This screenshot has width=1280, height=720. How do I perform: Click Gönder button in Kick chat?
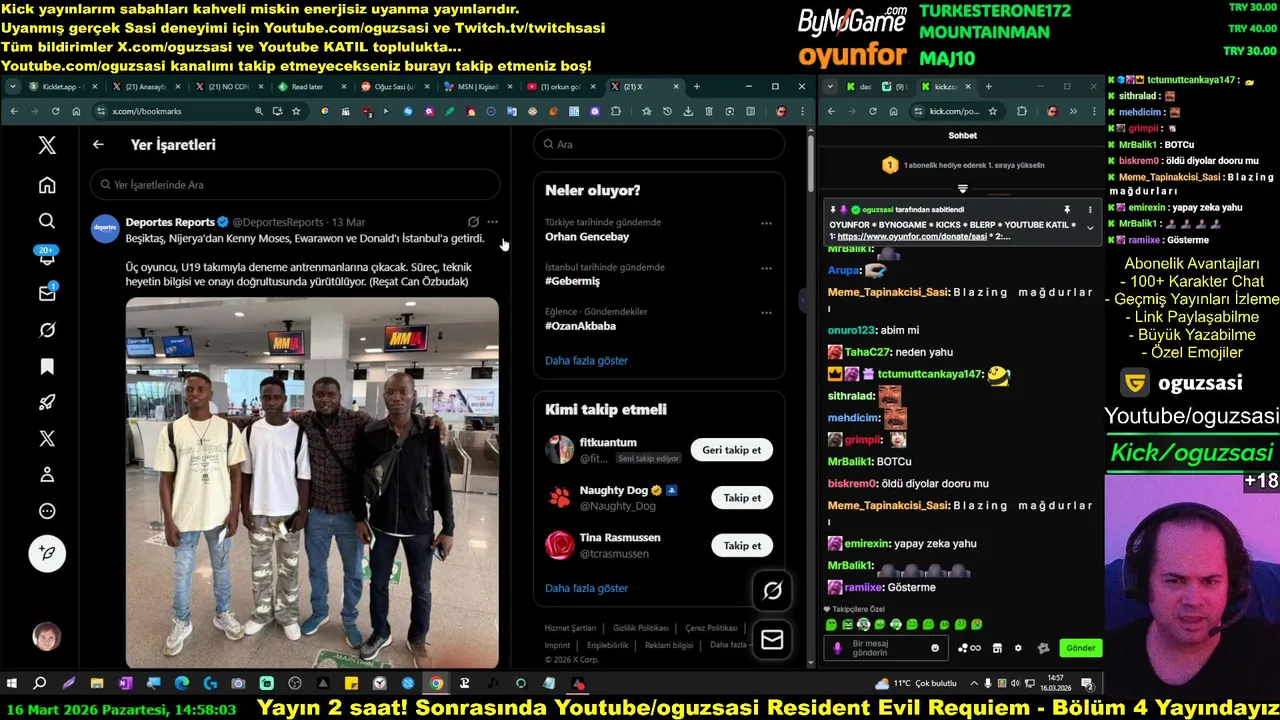pos(1080,648)
